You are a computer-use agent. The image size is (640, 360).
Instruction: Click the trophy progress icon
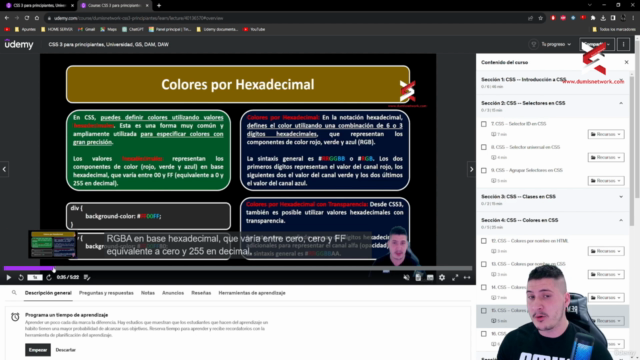533,44
